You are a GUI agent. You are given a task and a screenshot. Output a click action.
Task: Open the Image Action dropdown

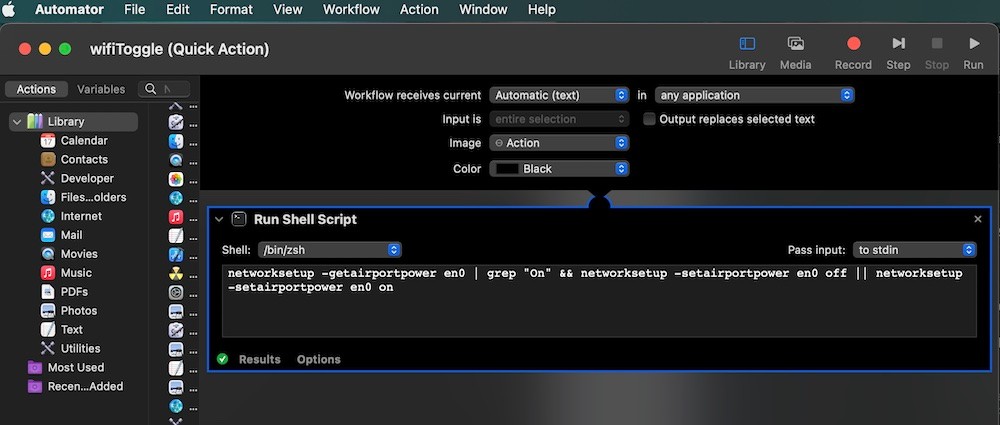559,143
